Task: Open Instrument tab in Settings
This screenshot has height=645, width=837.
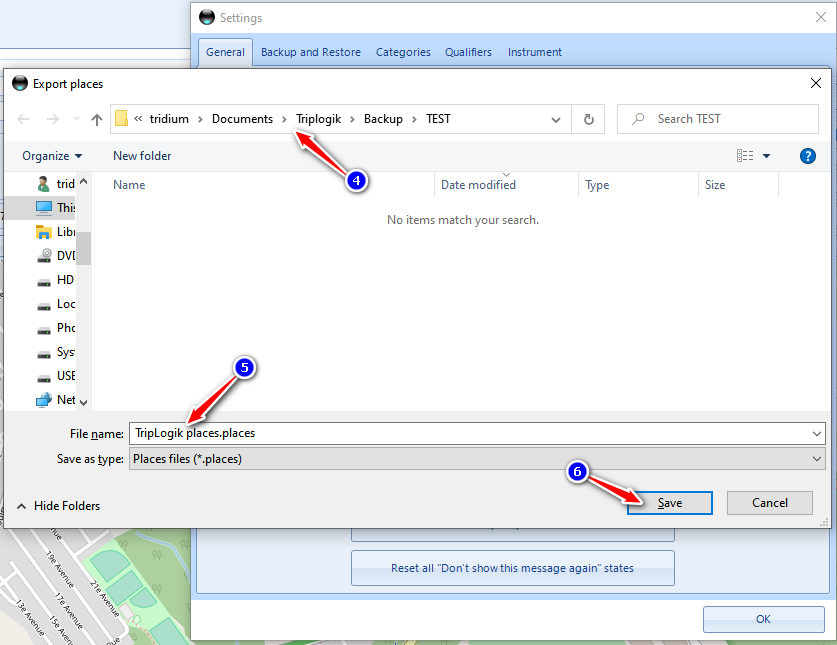Action: [534, 52]
